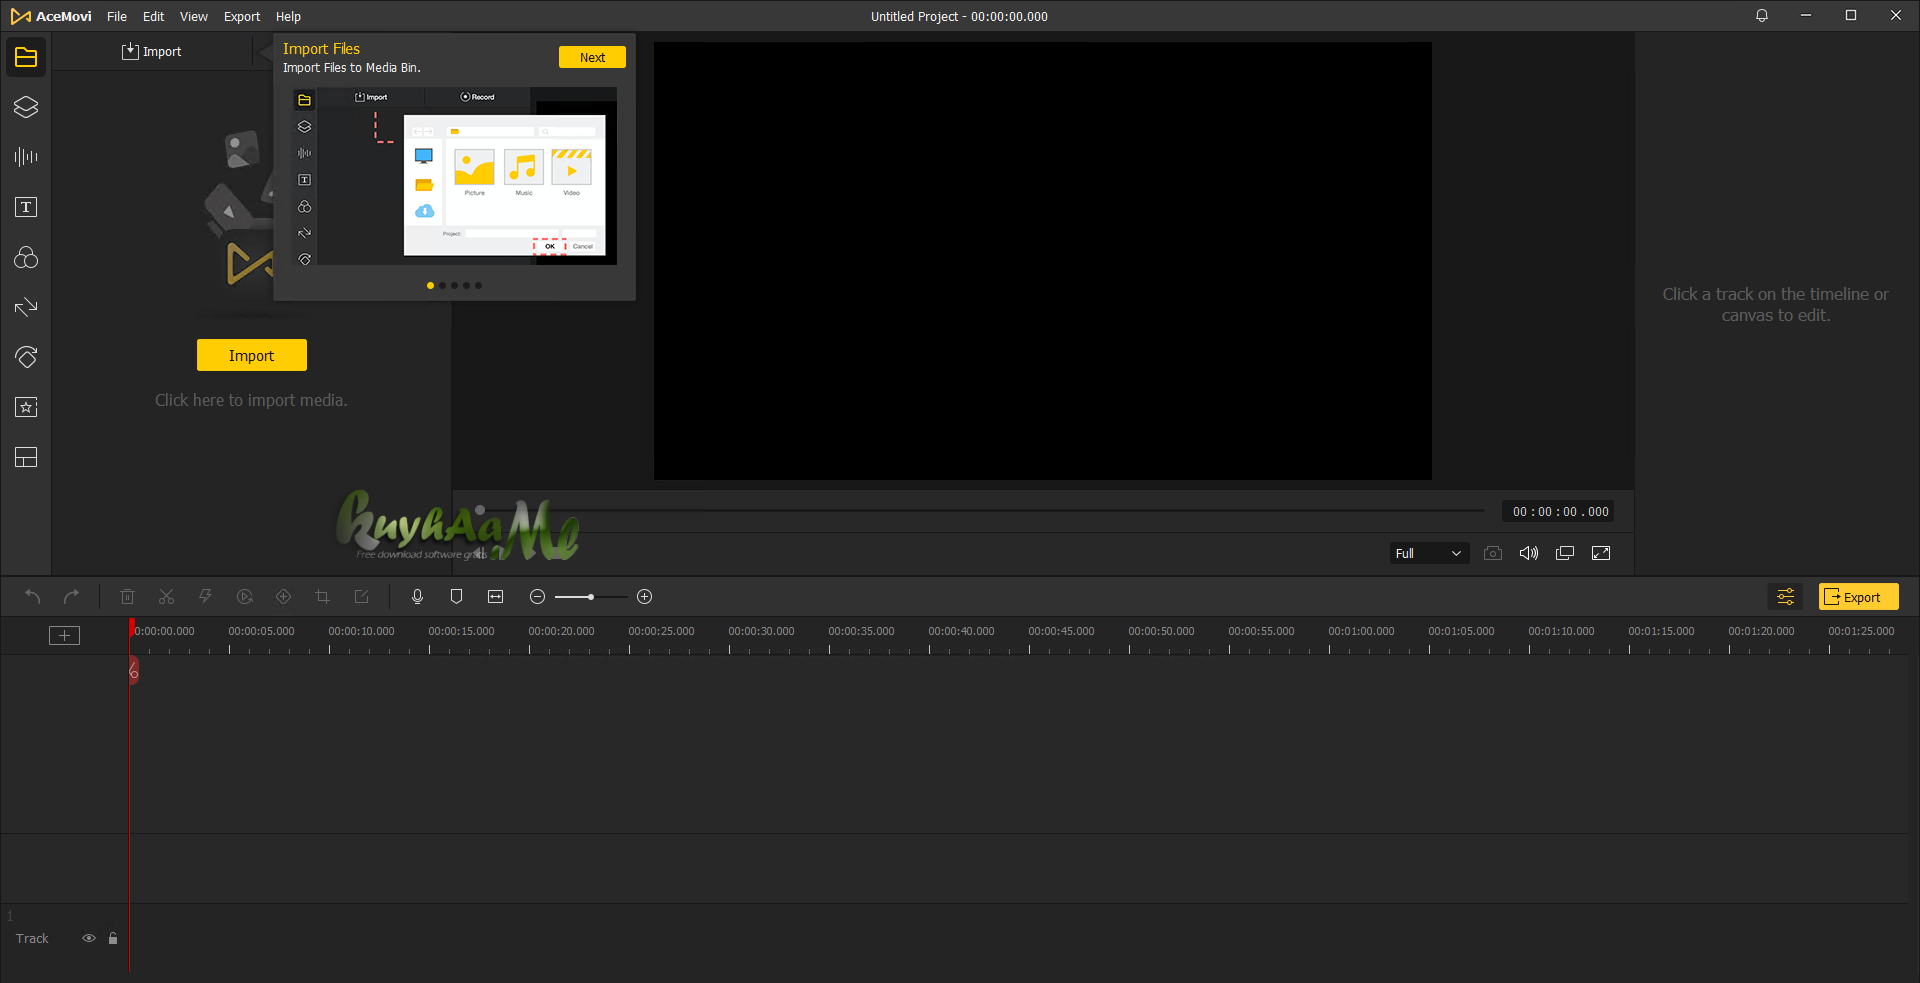Viewport: 1920px width, 983px height.
Task: Click the pencil Edit clip icon
Action: tap(361, 597)
